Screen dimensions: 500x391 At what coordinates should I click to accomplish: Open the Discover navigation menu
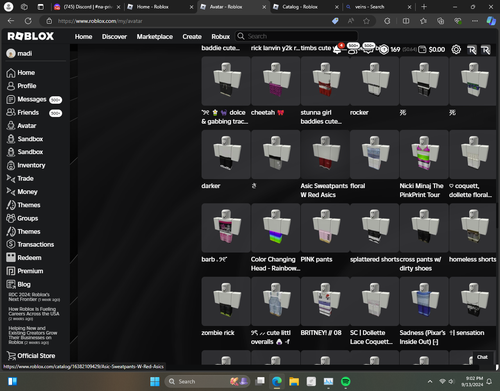point(114,37)
